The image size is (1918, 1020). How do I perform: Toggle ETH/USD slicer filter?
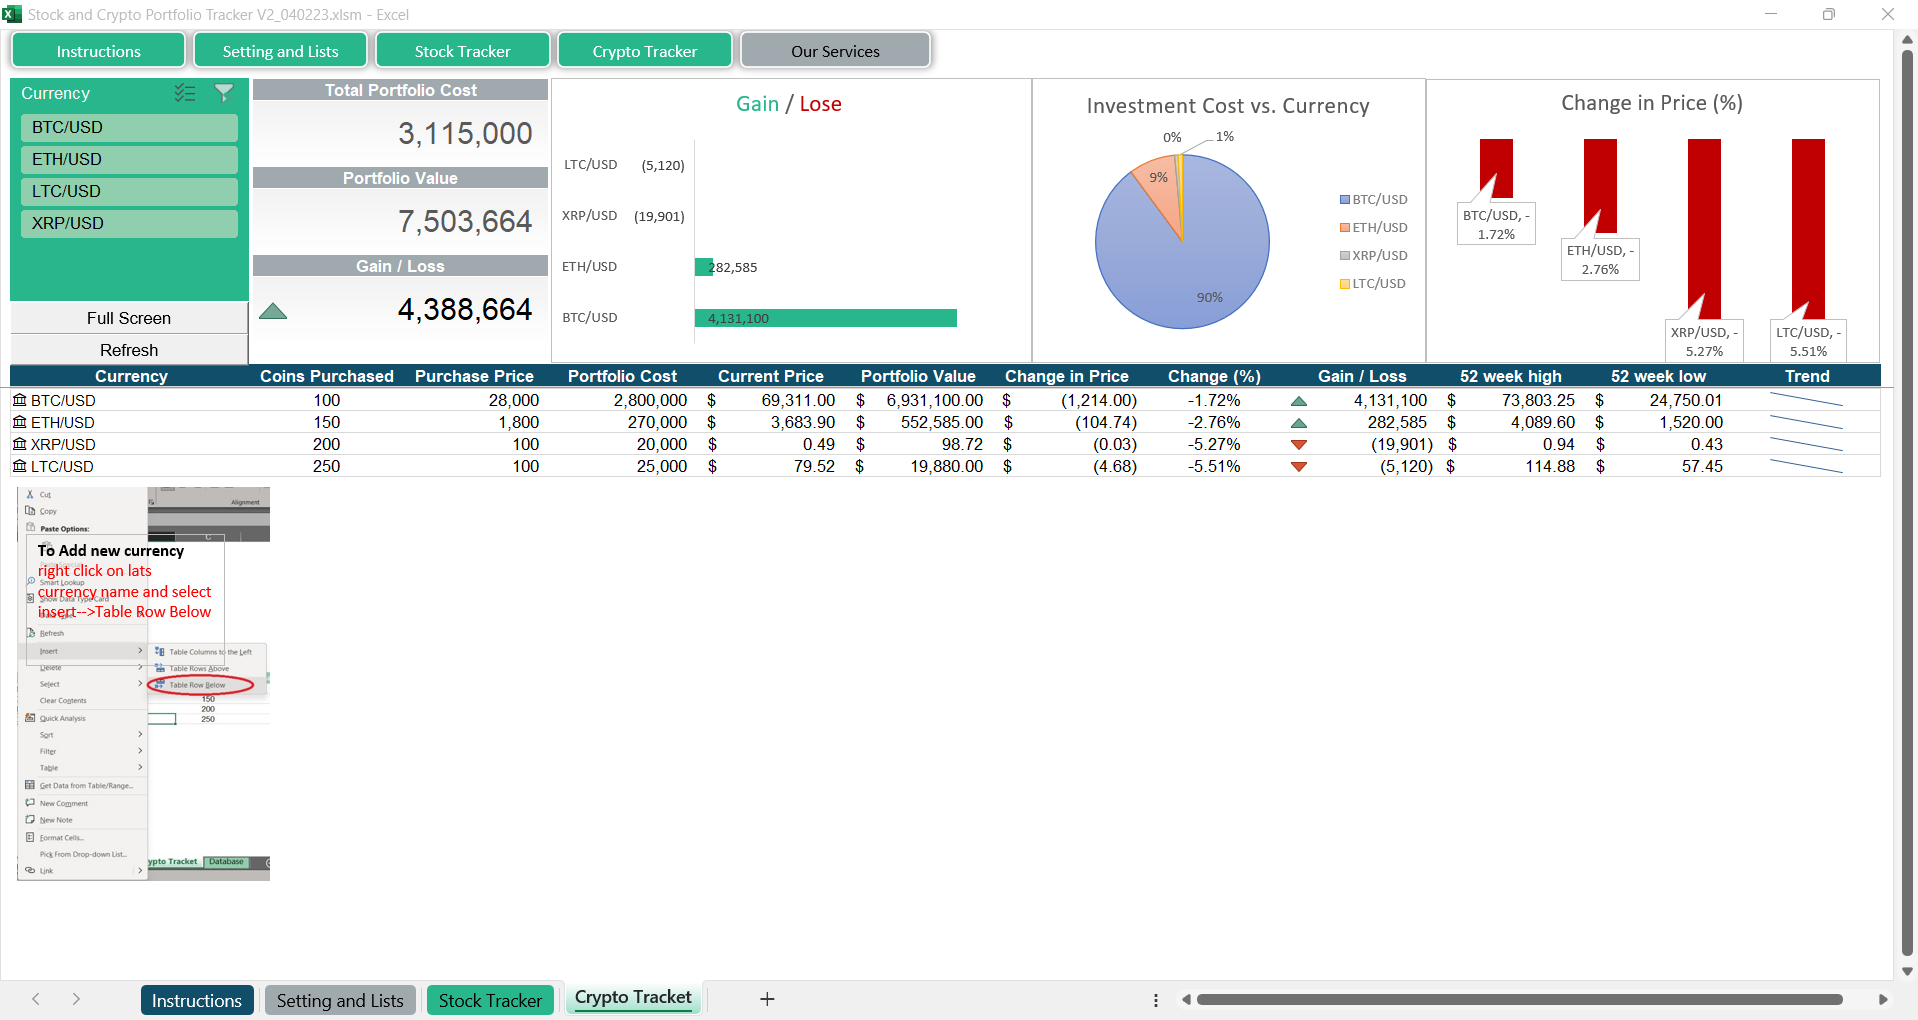point(129,159)
